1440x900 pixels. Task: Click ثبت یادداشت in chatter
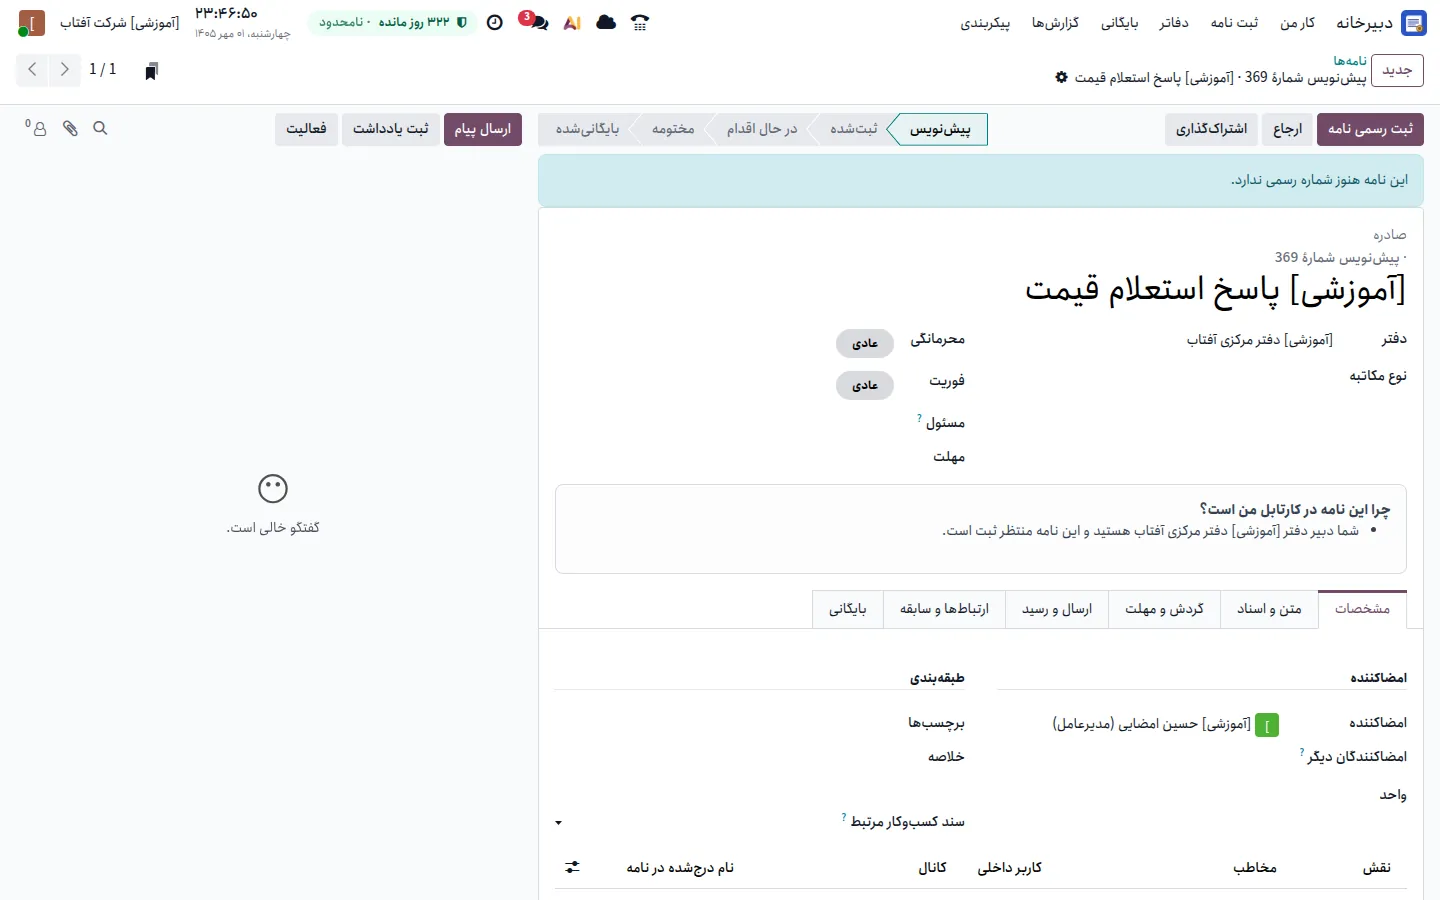tap(390, 129)
